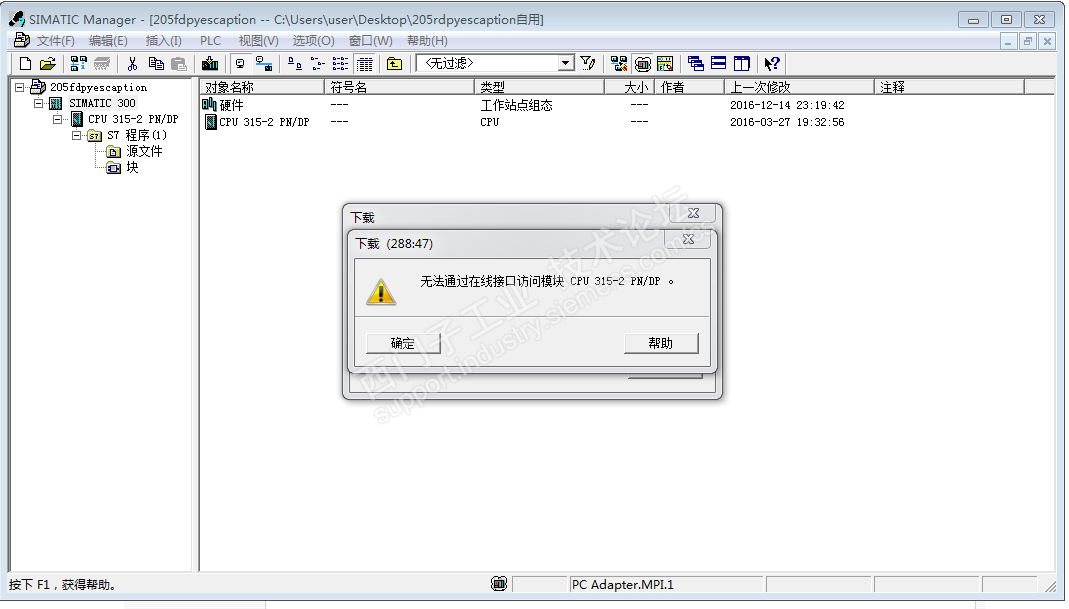
Task: Collapse the S7 程序(1) tree node
Action: 76,135
